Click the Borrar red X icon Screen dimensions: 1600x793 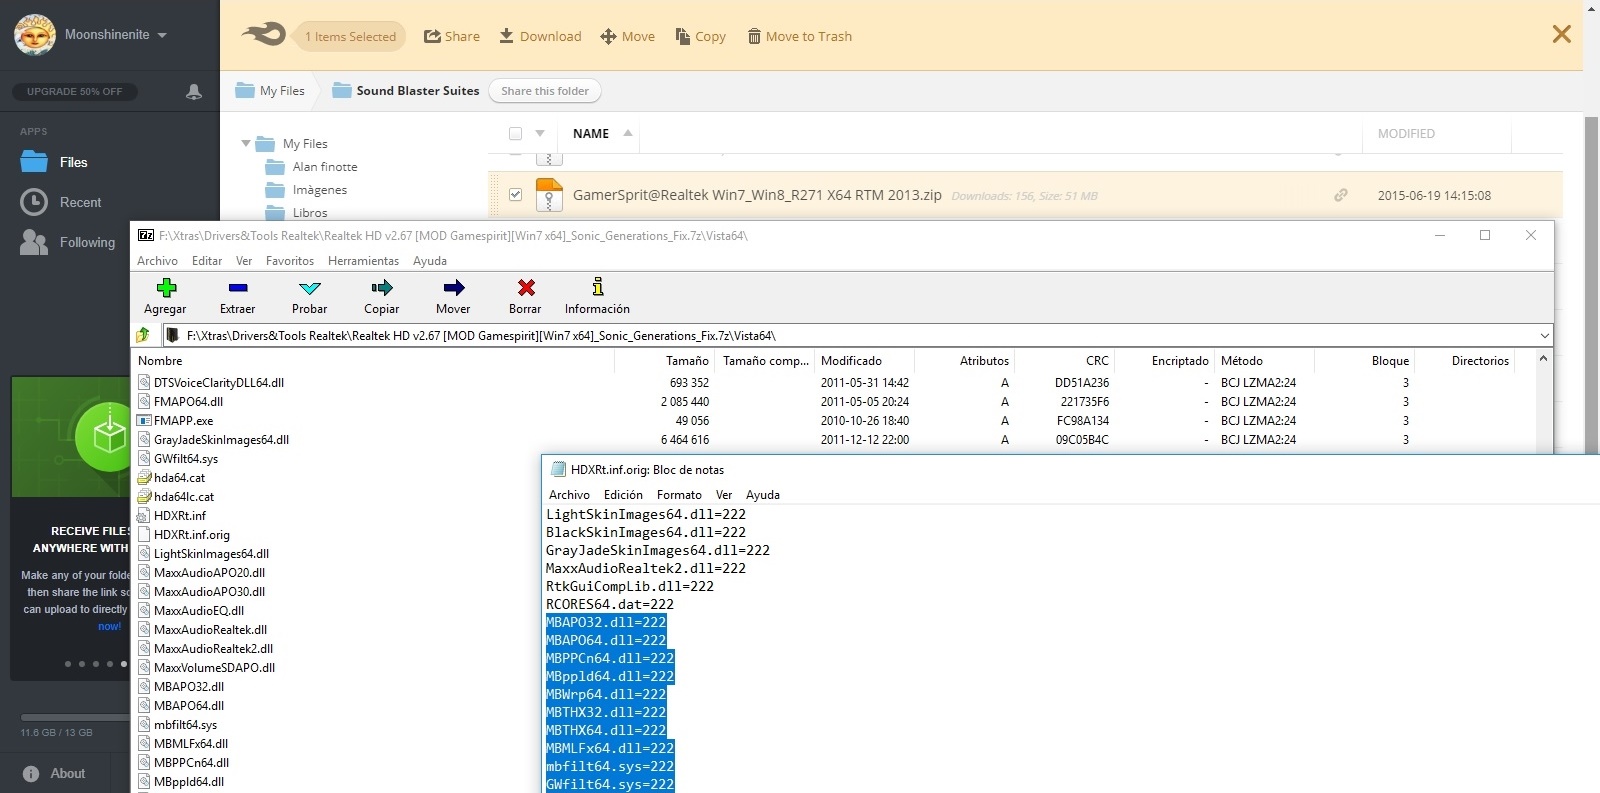coord(526,288)
